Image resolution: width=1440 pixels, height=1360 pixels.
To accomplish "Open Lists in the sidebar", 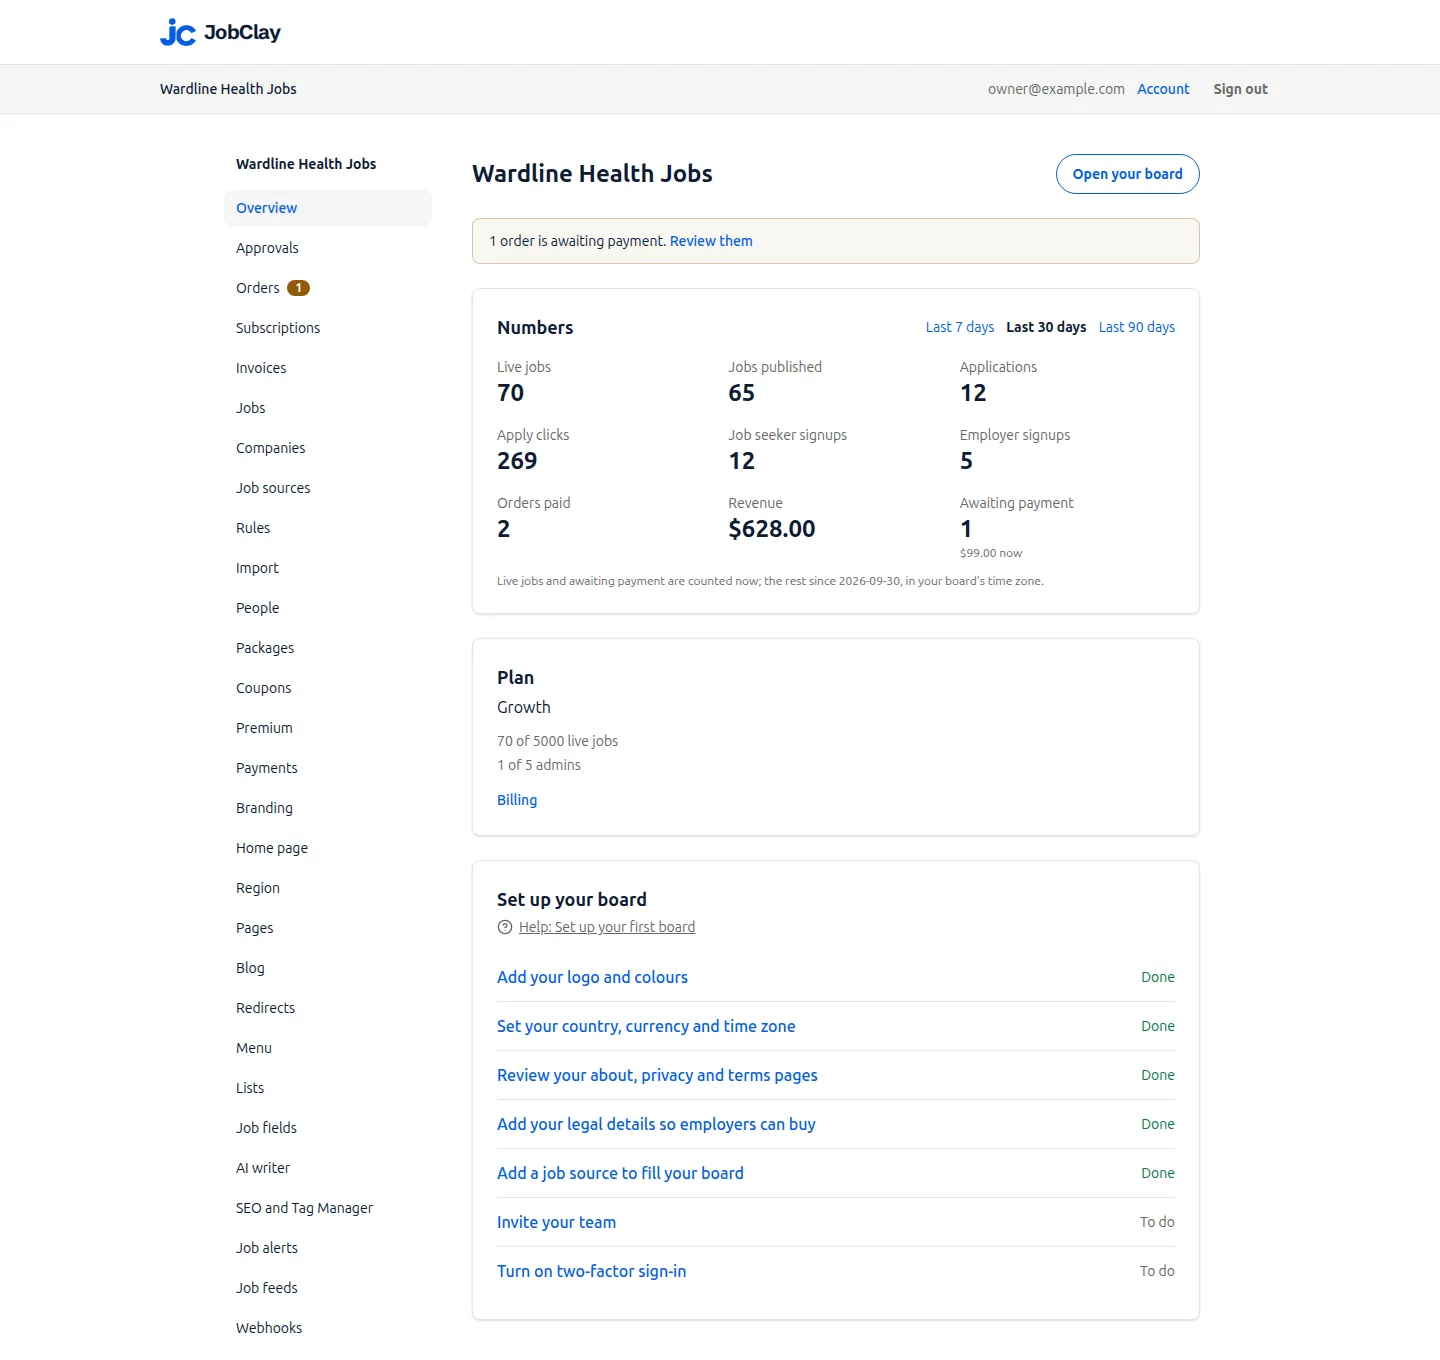I will click(x=328, y=1088).
